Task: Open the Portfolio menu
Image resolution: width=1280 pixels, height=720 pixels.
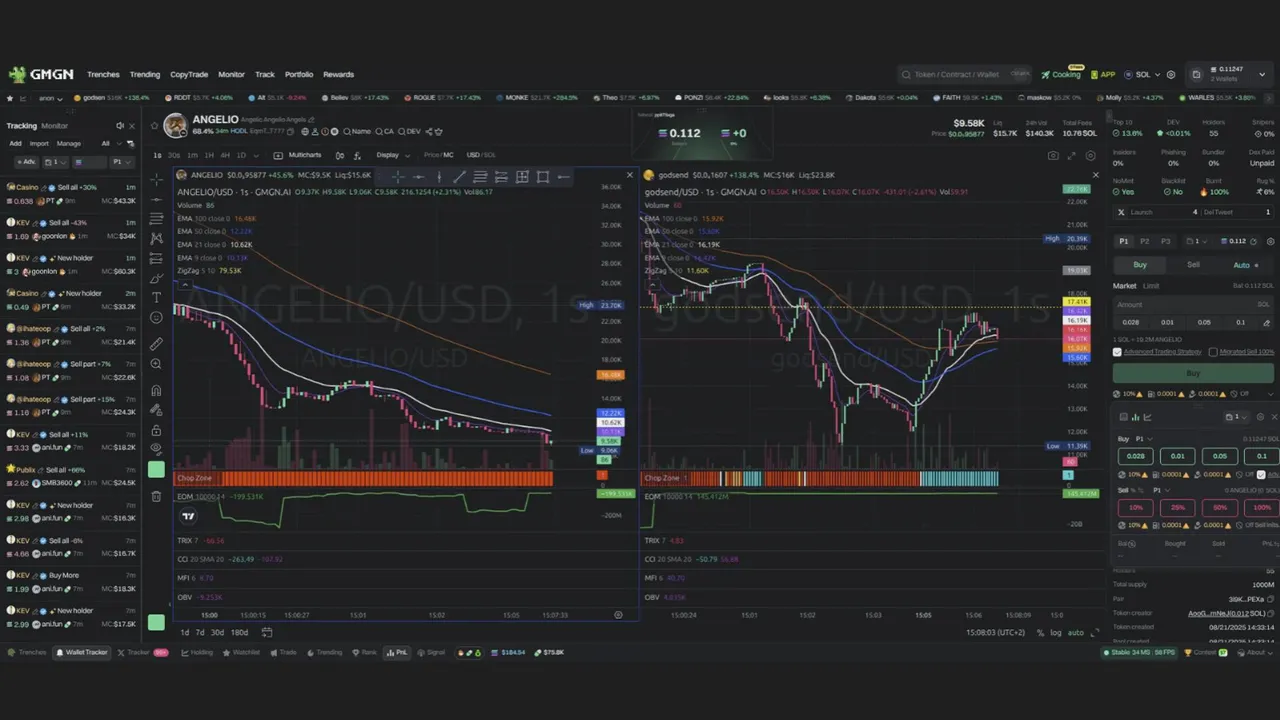Action: coord(299,74)
